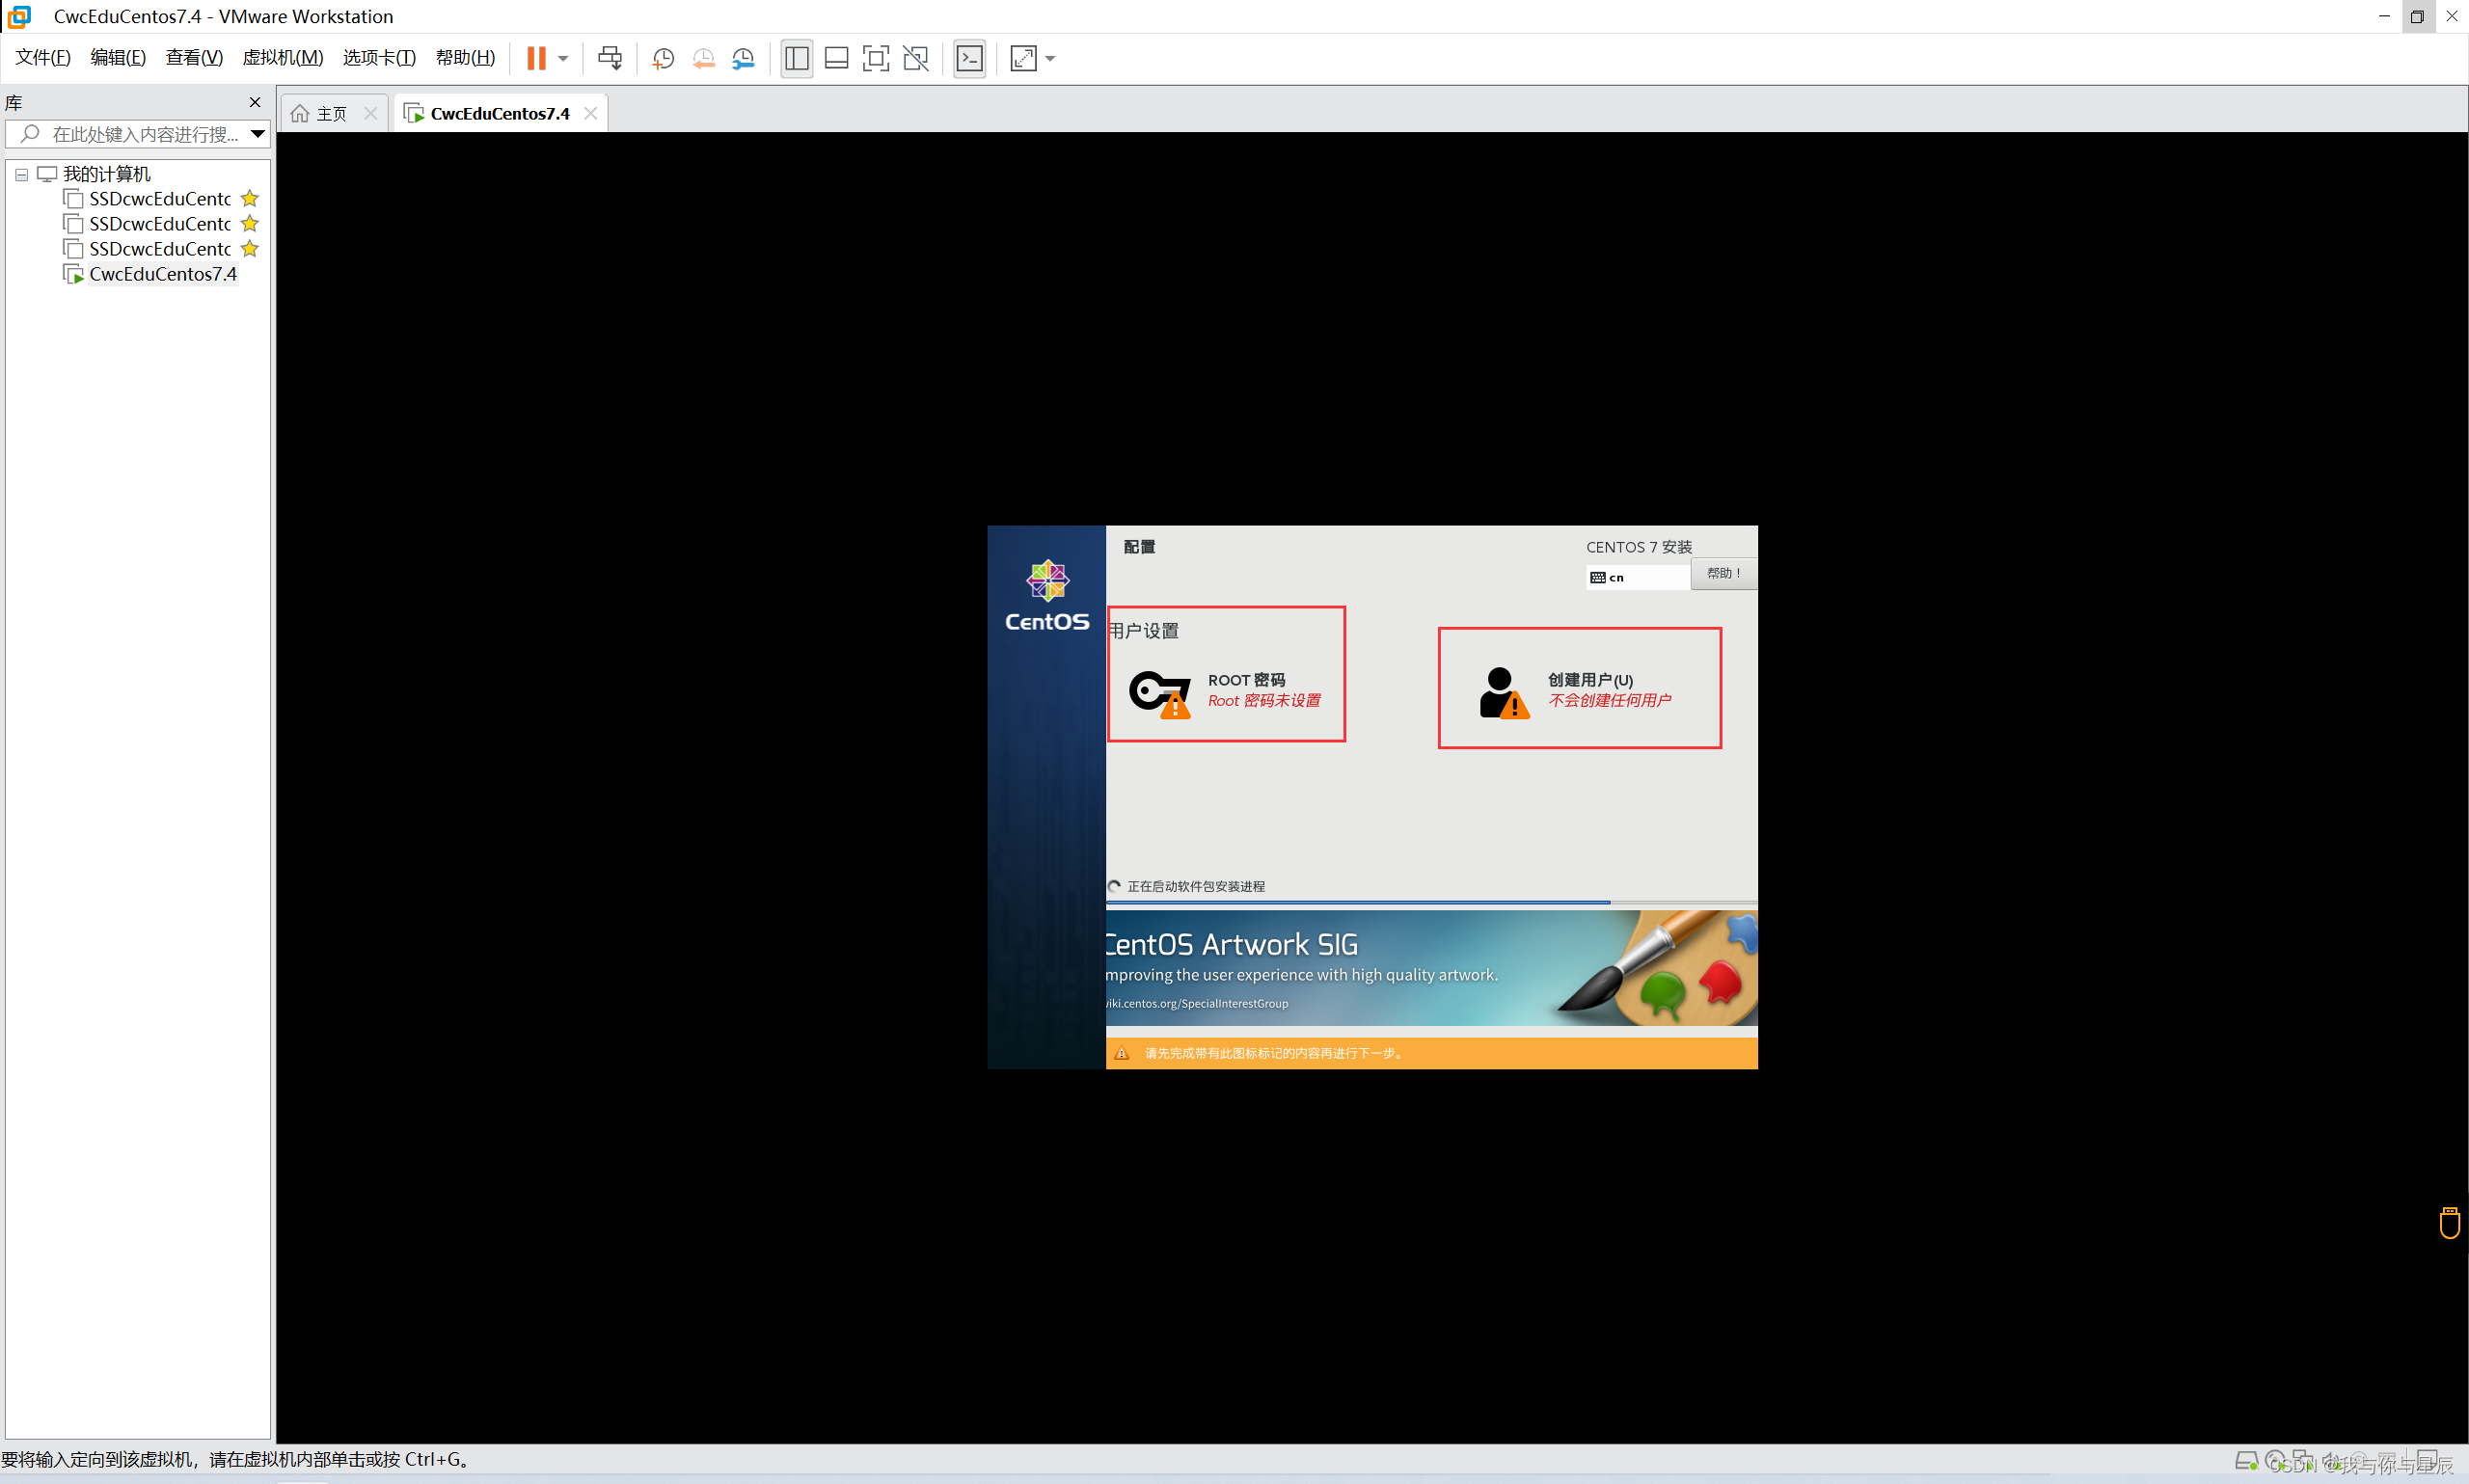Viewport: 2469px width, 1484px height.
Task: Click the ROOT password key icon
Action: tap(1158, 692)
